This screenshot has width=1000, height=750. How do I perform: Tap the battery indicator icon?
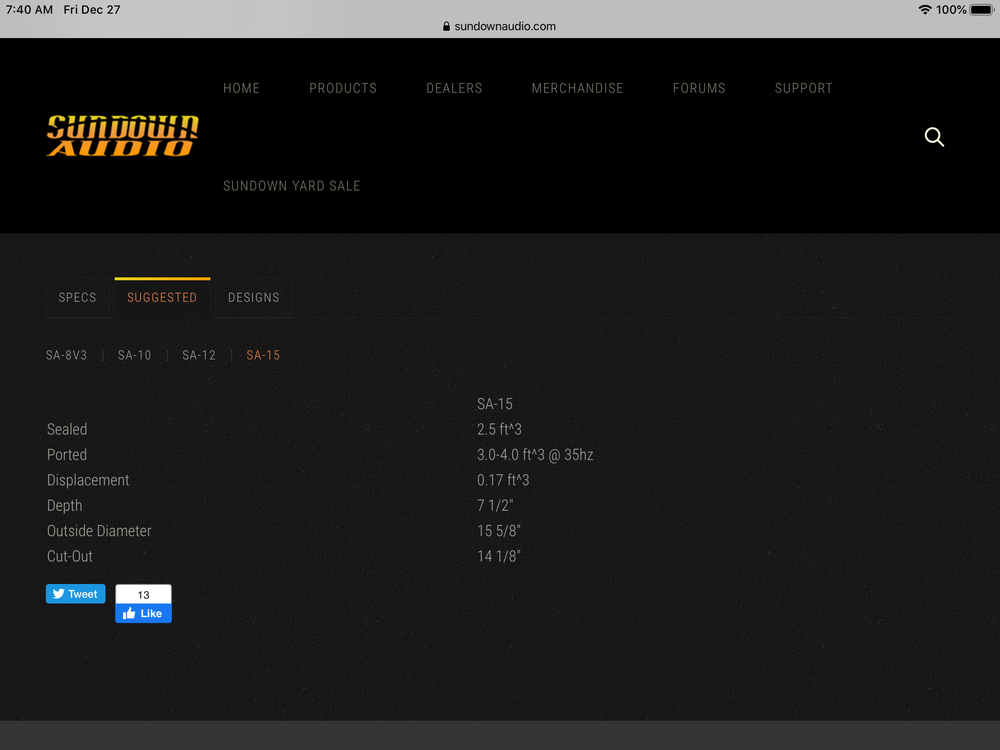tap(982, 10)
